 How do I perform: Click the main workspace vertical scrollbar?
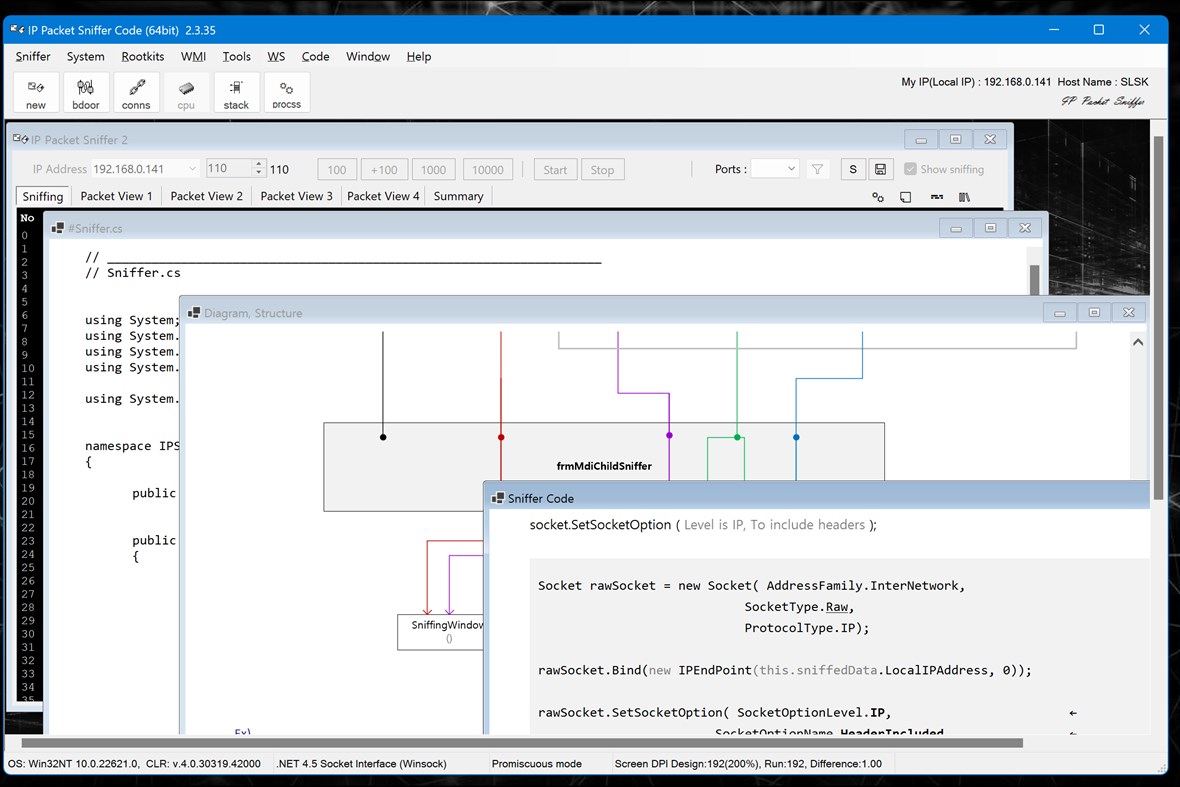click(x=1158, y=320)
